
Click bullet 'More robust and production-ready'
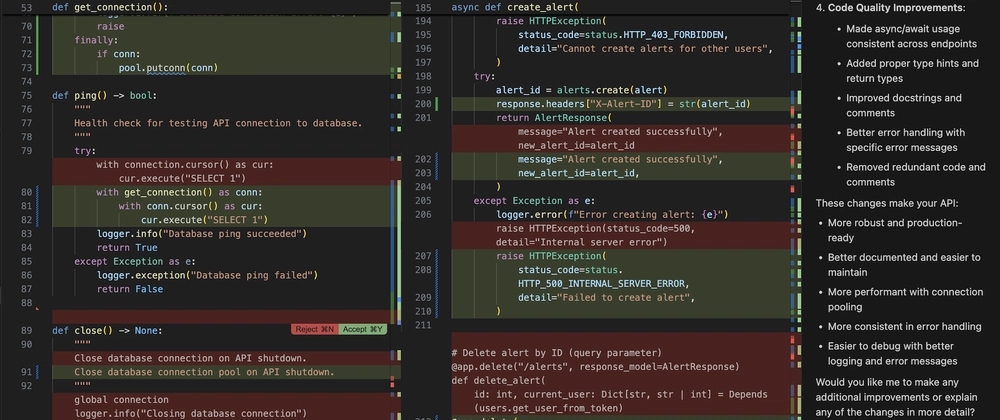coord(897,230)
